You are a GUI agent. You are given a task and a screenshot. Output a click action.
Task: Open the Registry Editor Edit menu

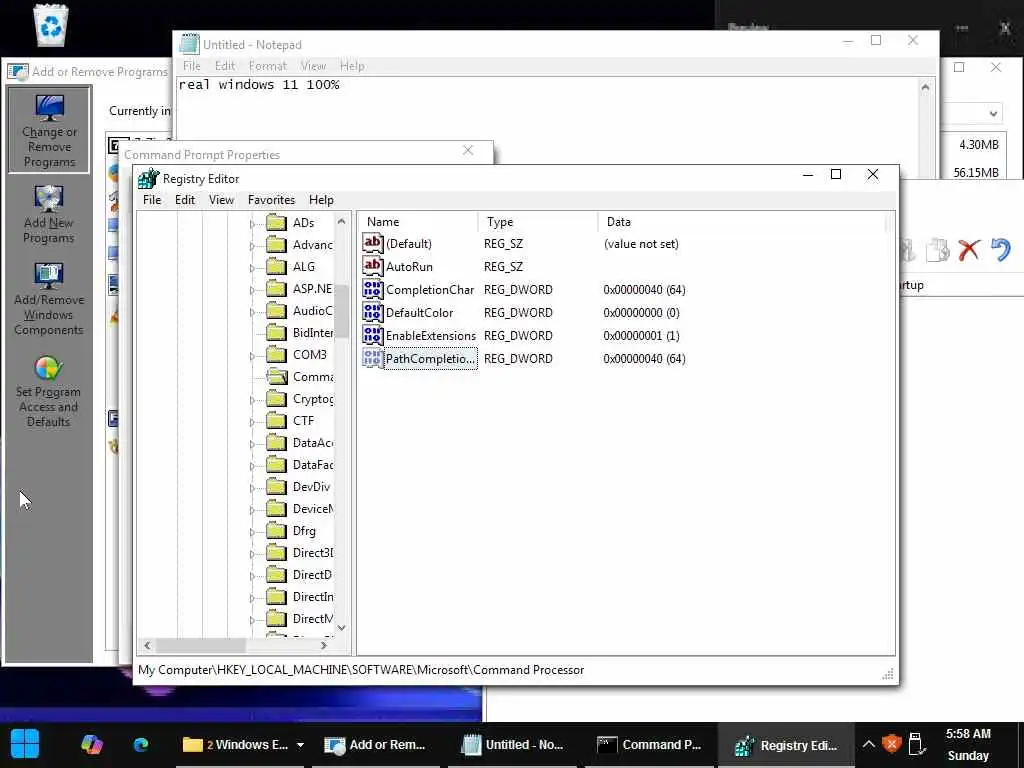coord(185,200)
